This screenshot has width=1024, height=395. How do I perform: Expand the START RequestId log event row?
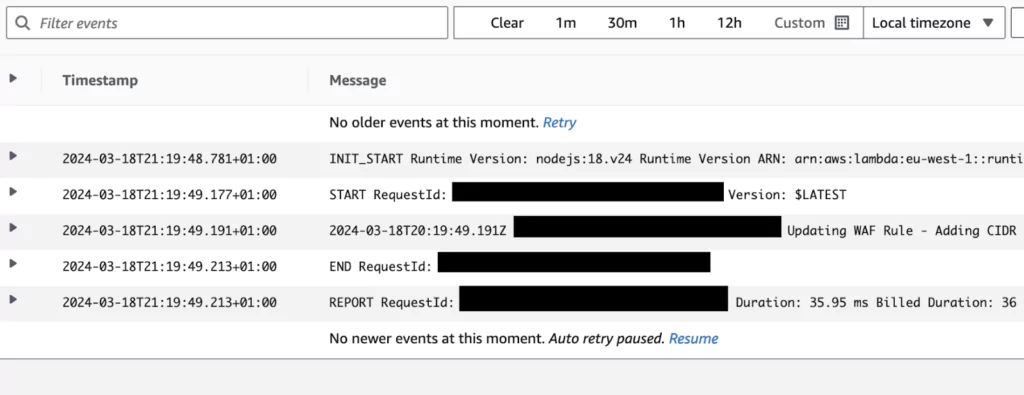point(13,191)
